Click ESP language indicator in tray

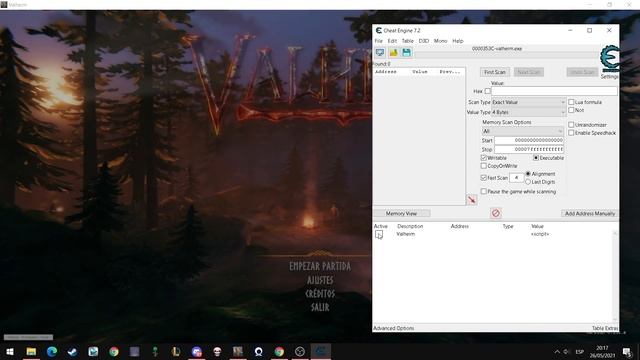579,351
